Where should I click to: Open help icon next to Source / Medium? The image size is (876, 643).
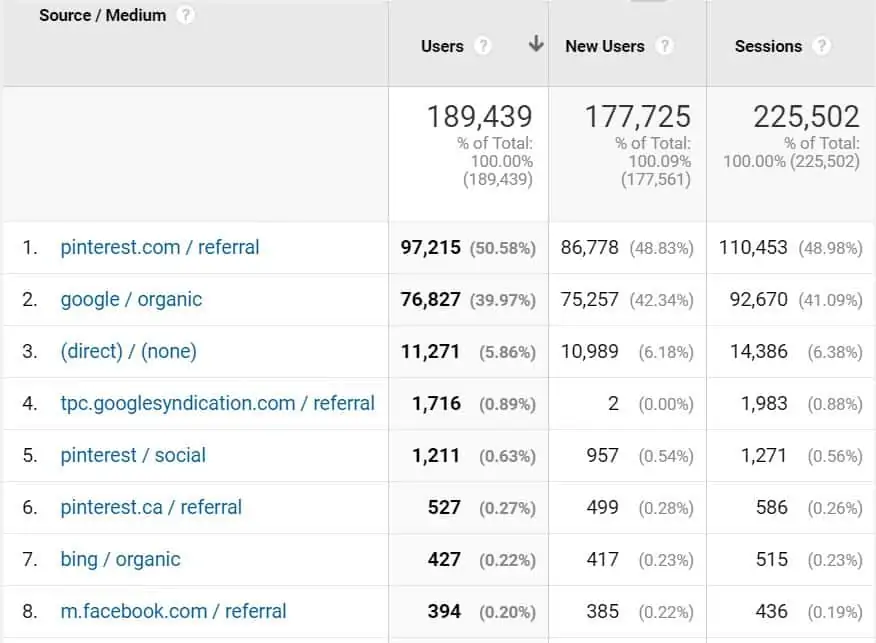185,15
